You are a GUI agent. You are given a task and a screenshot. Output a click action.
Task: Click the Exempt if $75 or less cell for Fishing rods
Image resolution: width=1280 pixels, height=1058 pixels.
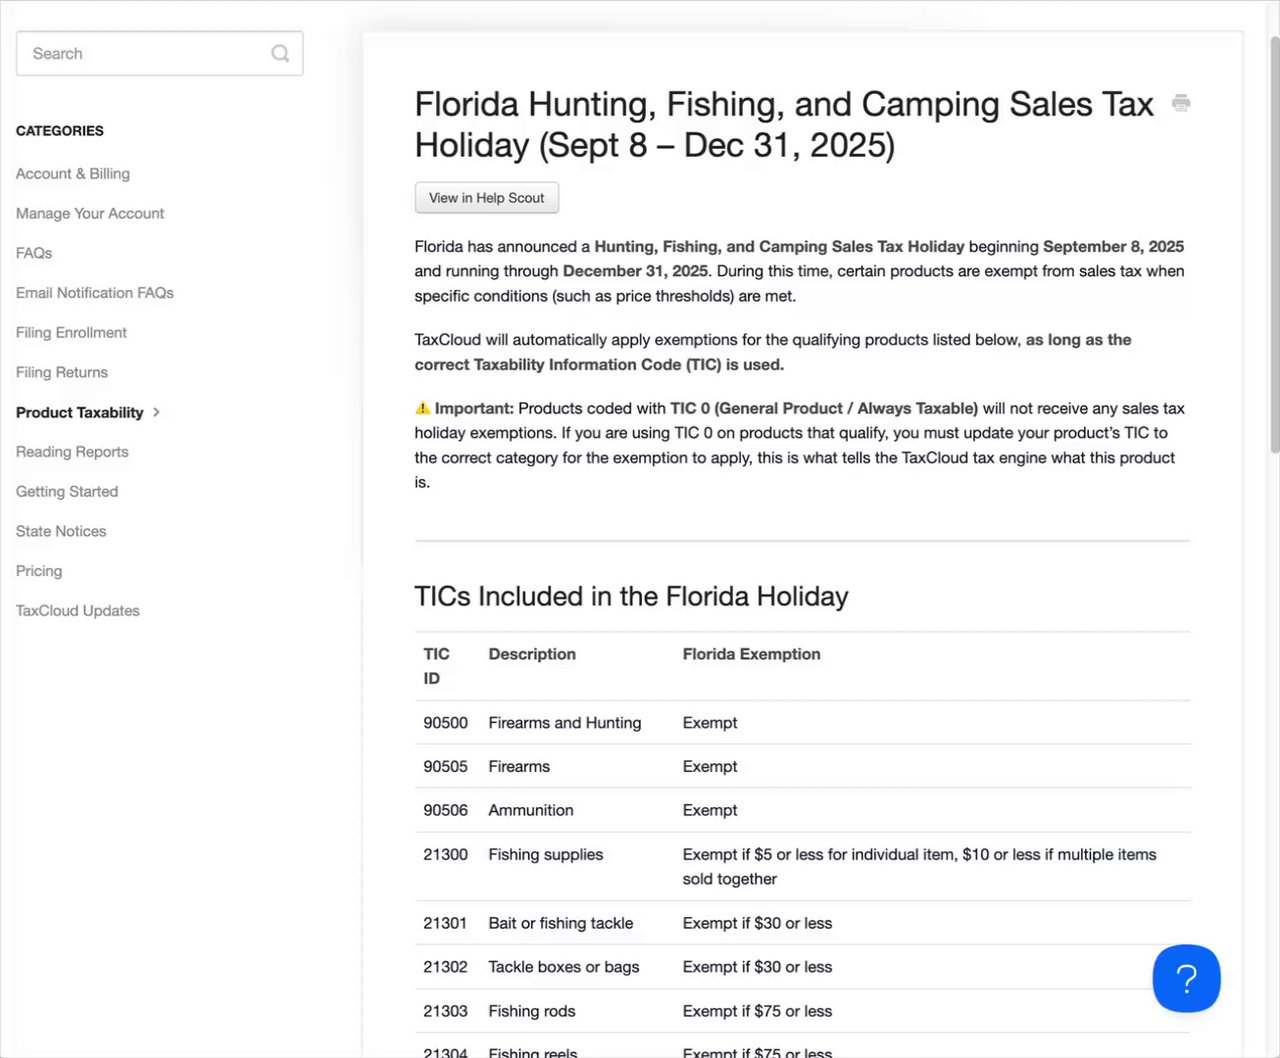click(x=757, y=1011)
